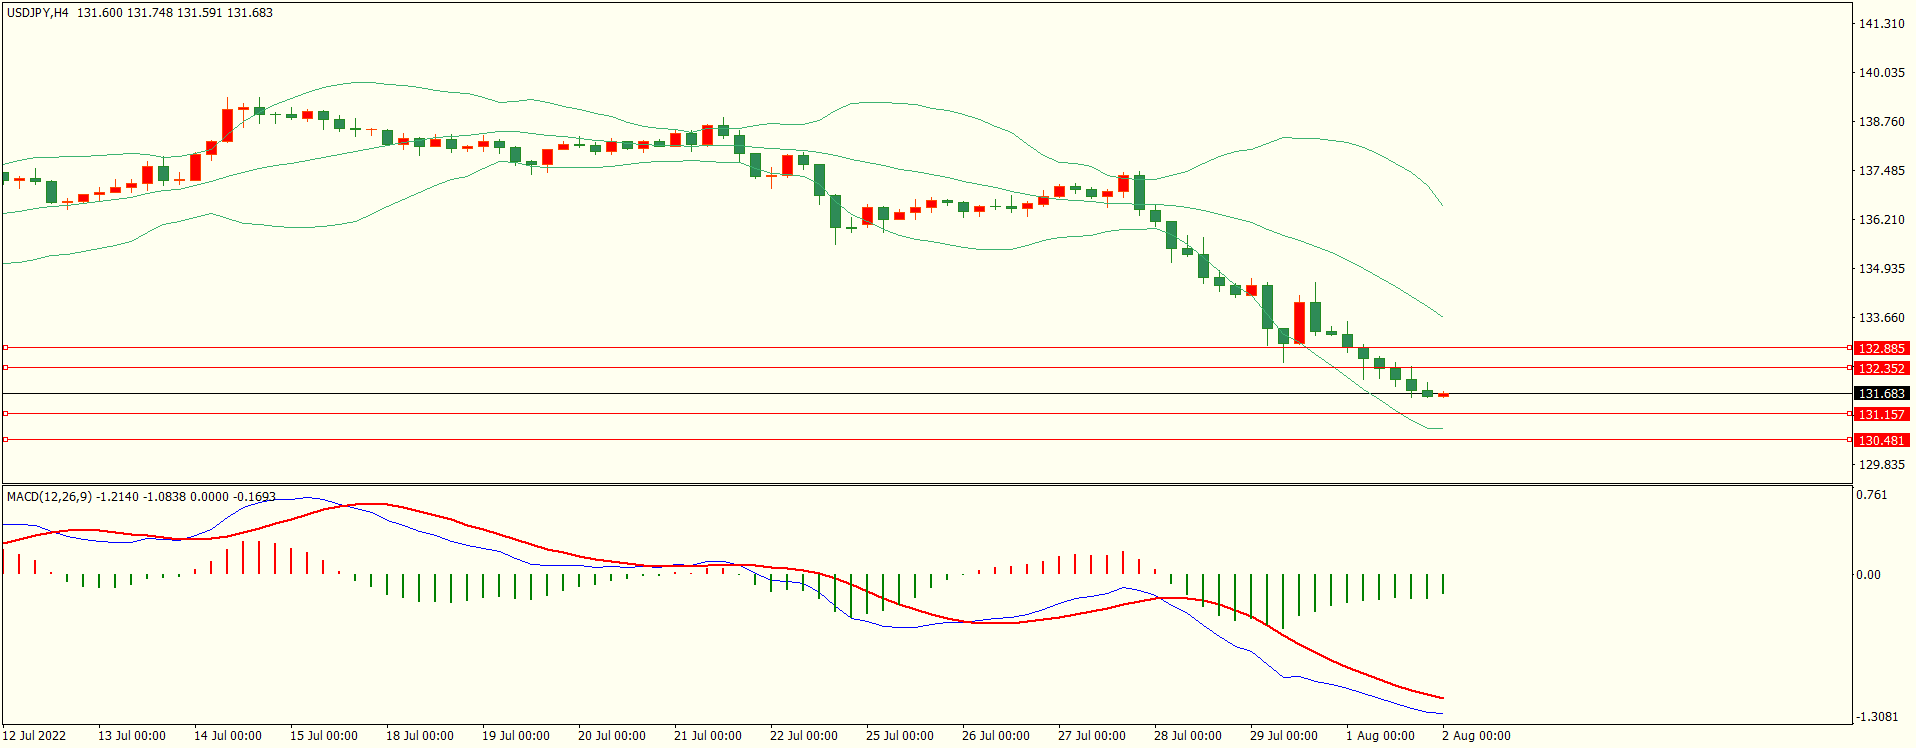Click the 19 Jul 00:00 time label
This screenshot has width=1916, height=748.
click(516, 736)
